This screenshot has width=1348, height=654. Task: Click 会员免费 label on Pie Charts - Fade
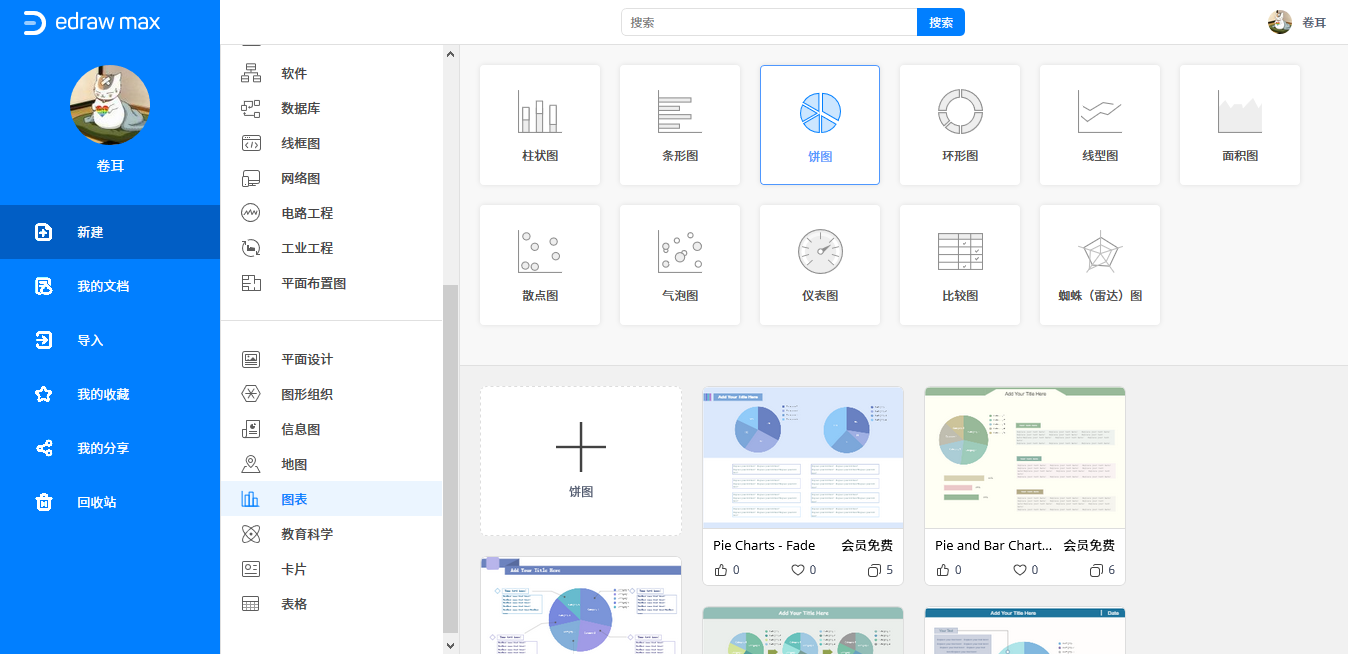point(867,545)
